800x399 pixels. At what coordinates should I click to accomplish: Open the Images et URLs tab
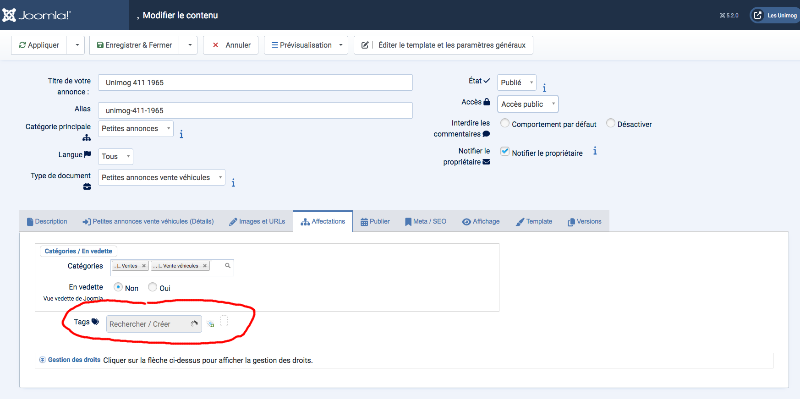coord(257,221)
